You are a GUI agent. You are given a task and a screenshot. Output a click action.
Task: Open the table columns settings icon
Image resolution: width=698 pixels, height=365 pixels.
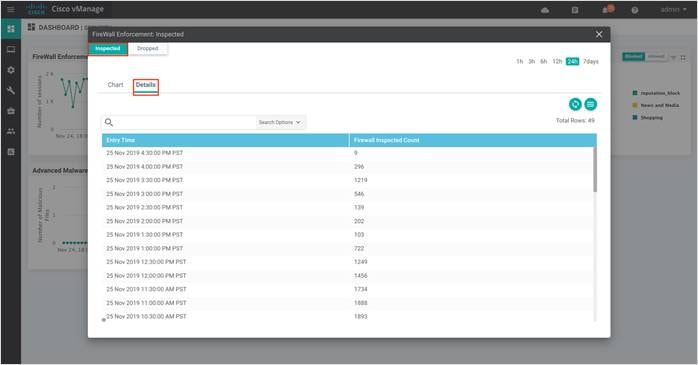[x=590, y=104]
